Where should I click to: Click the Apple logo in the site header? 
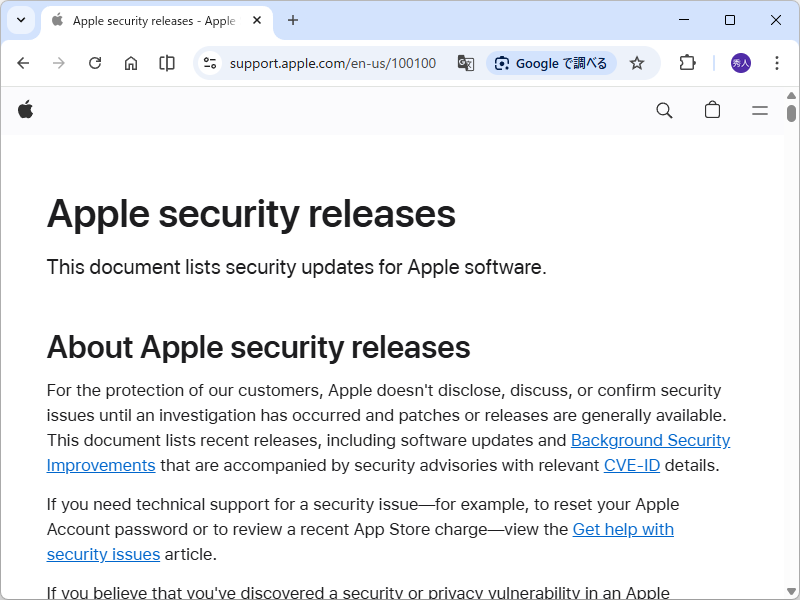click(25, 110)
